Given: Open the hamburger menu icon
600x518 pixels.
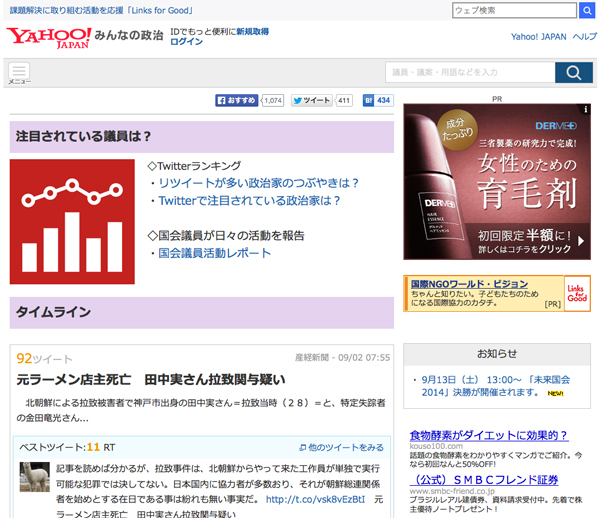Looking at the screenshot, I should point(19,72).
